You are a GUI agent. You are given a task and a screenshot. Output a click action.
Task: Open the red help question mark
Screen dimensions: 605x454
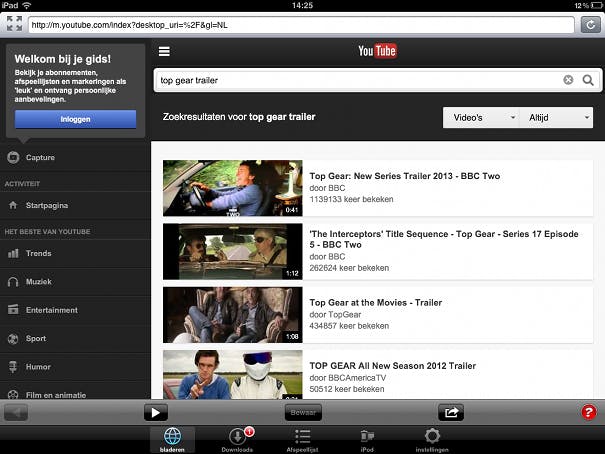click(589, 412)
